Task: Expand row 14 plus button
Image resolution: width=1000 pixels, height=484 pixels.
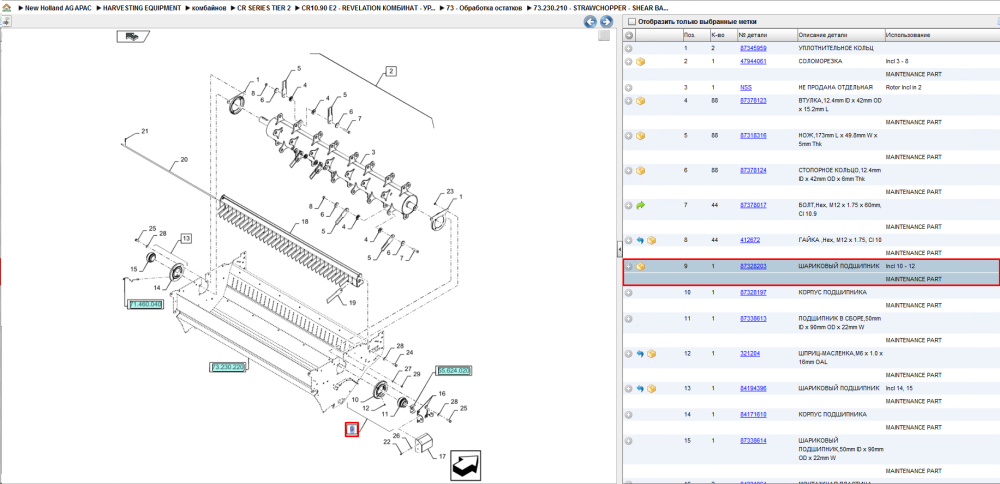Action: [629, 414]
